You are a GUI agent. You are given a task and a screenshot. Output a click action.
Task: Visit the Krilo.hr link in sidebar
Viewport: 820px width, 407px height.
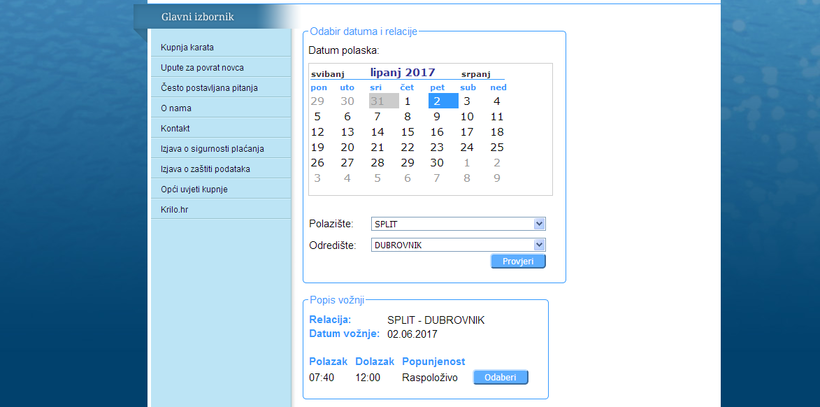point(175,210)
